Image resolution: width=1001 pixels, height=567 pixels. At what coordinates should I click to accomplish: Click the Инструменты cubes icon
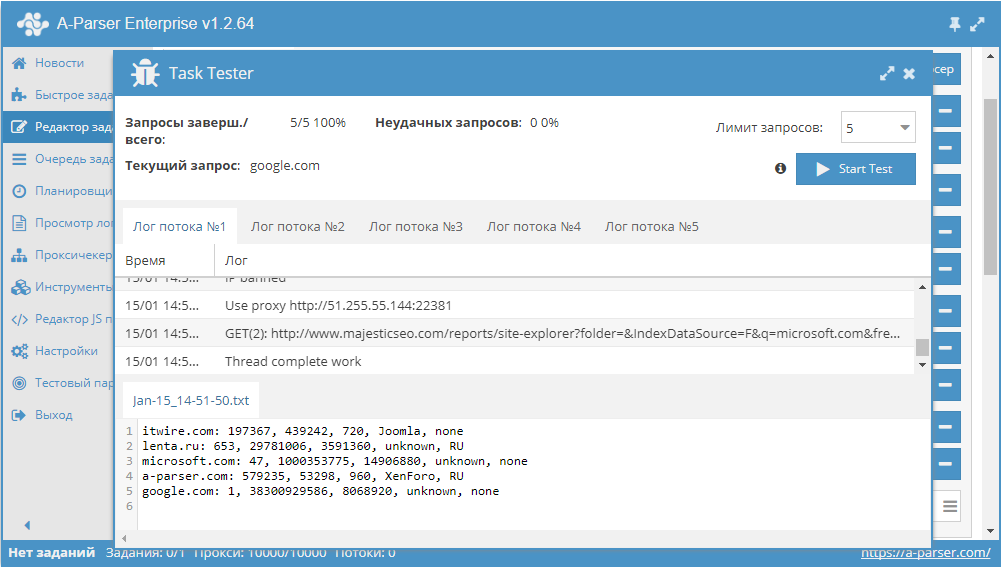click(20, 287)
